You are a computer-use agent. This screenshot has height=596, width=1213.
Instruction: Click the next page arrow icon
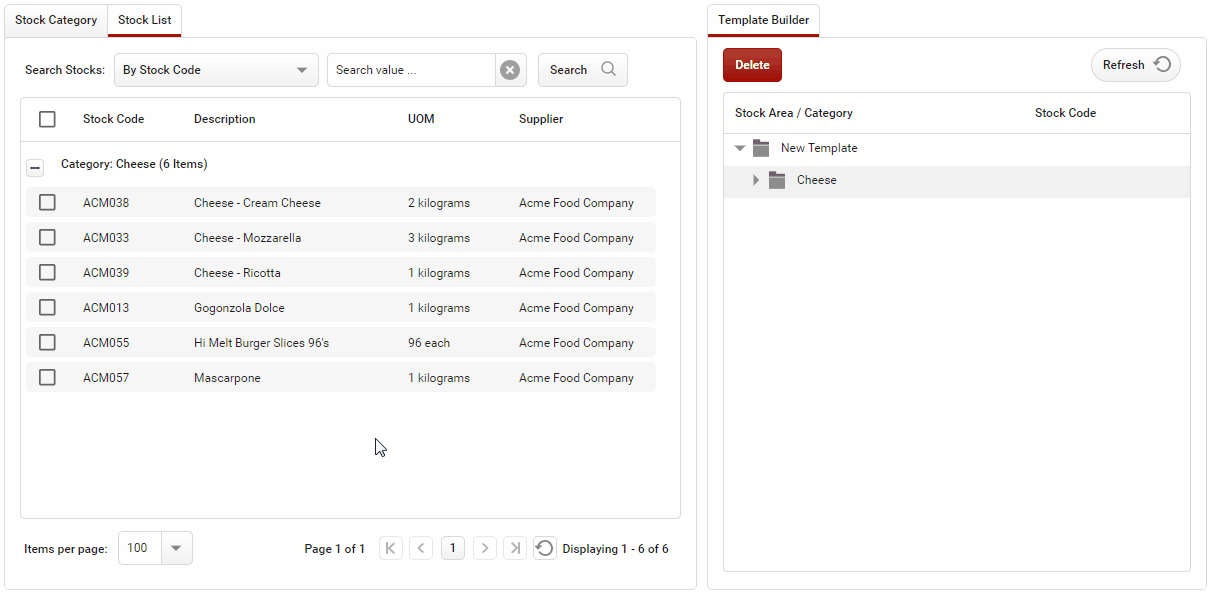[484, 548]
